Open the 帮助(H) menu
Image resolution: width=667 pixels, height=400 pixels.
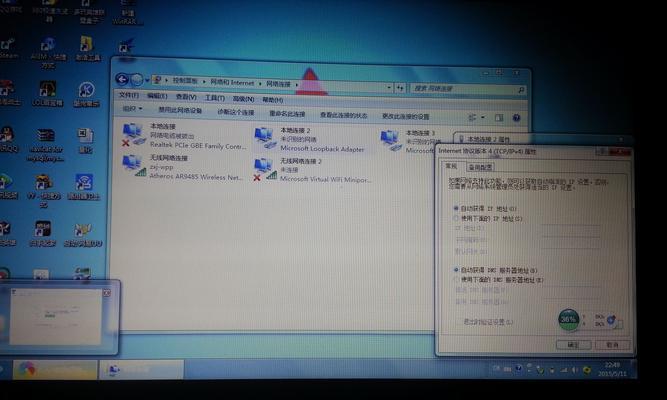(272, 100)
